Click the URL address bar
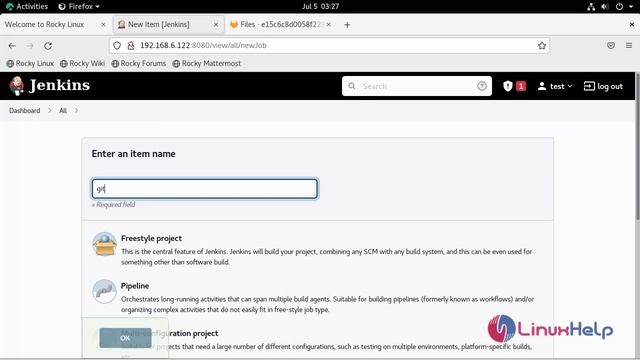The height and width of the screenshot is (360, 640). click(x=329, y=46)
